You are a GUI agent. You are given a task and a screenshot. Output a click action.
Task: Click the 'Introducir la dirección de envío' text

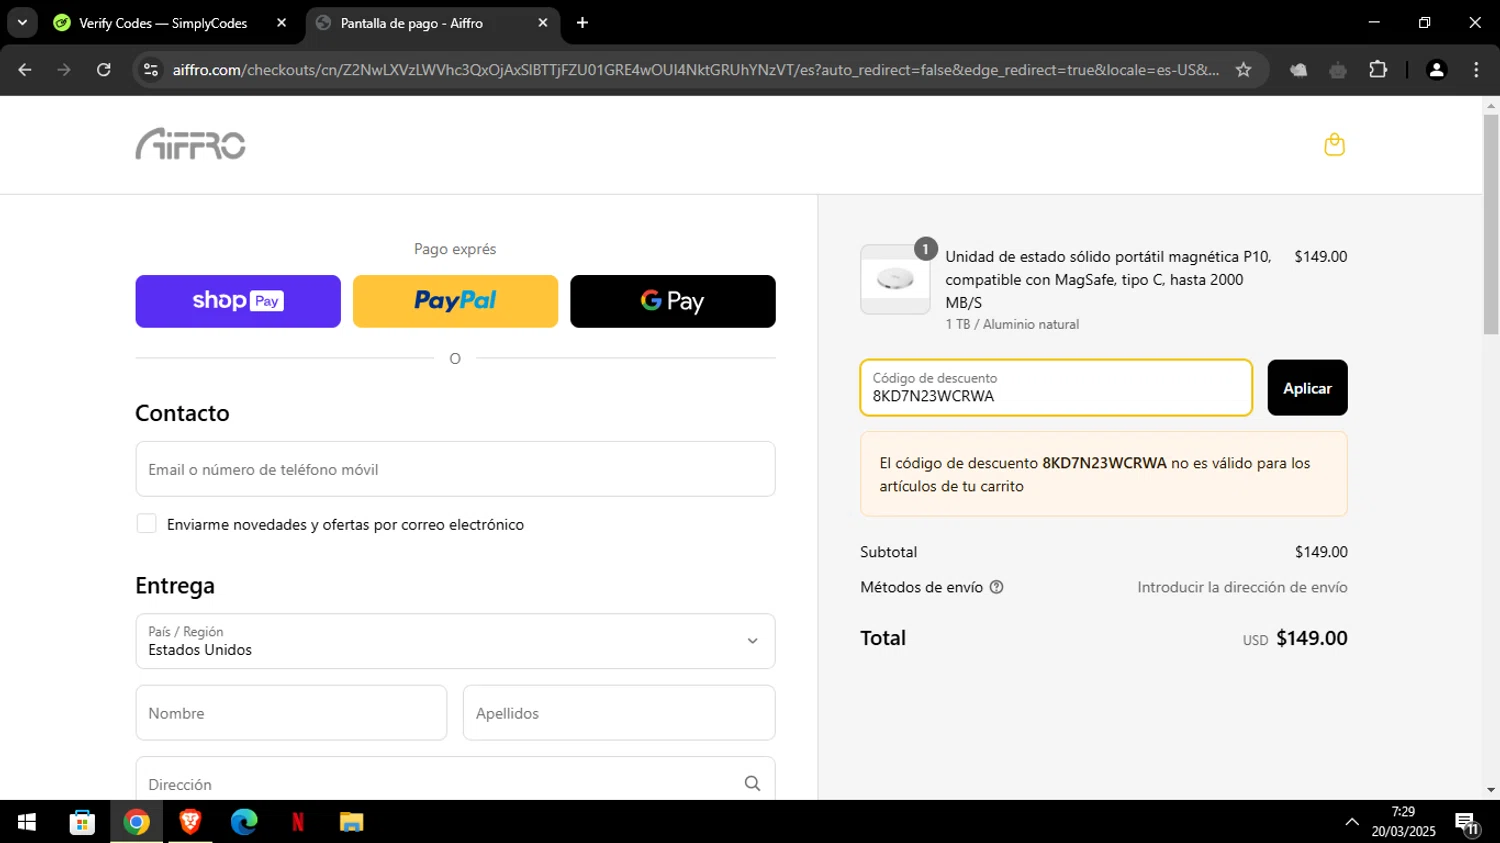point(1242,587)
